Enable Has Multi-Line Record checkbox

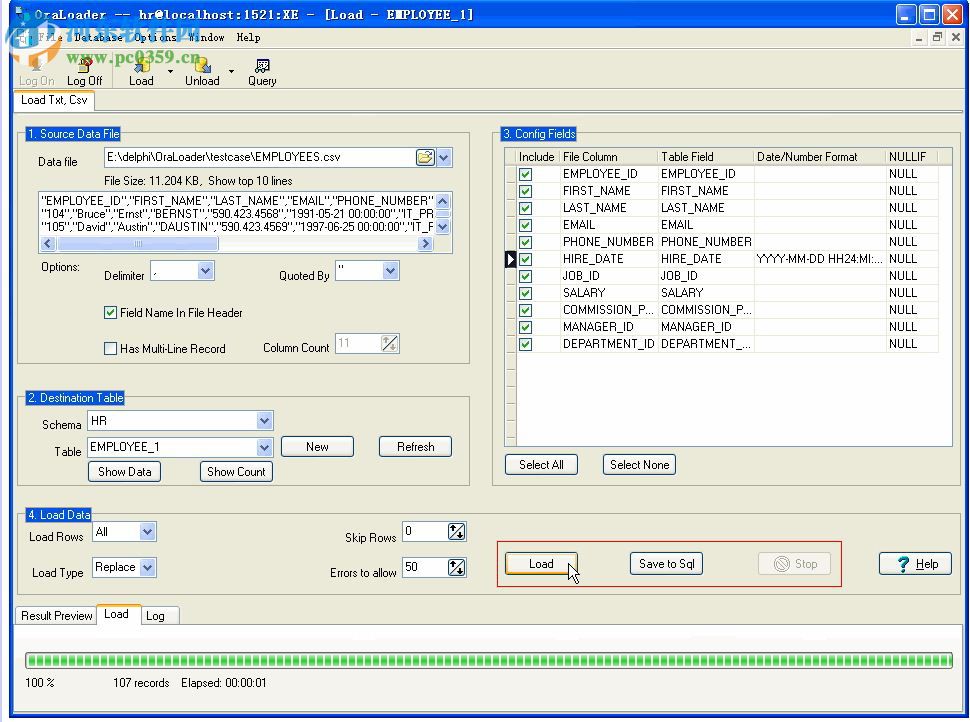[x=111, y=349]
